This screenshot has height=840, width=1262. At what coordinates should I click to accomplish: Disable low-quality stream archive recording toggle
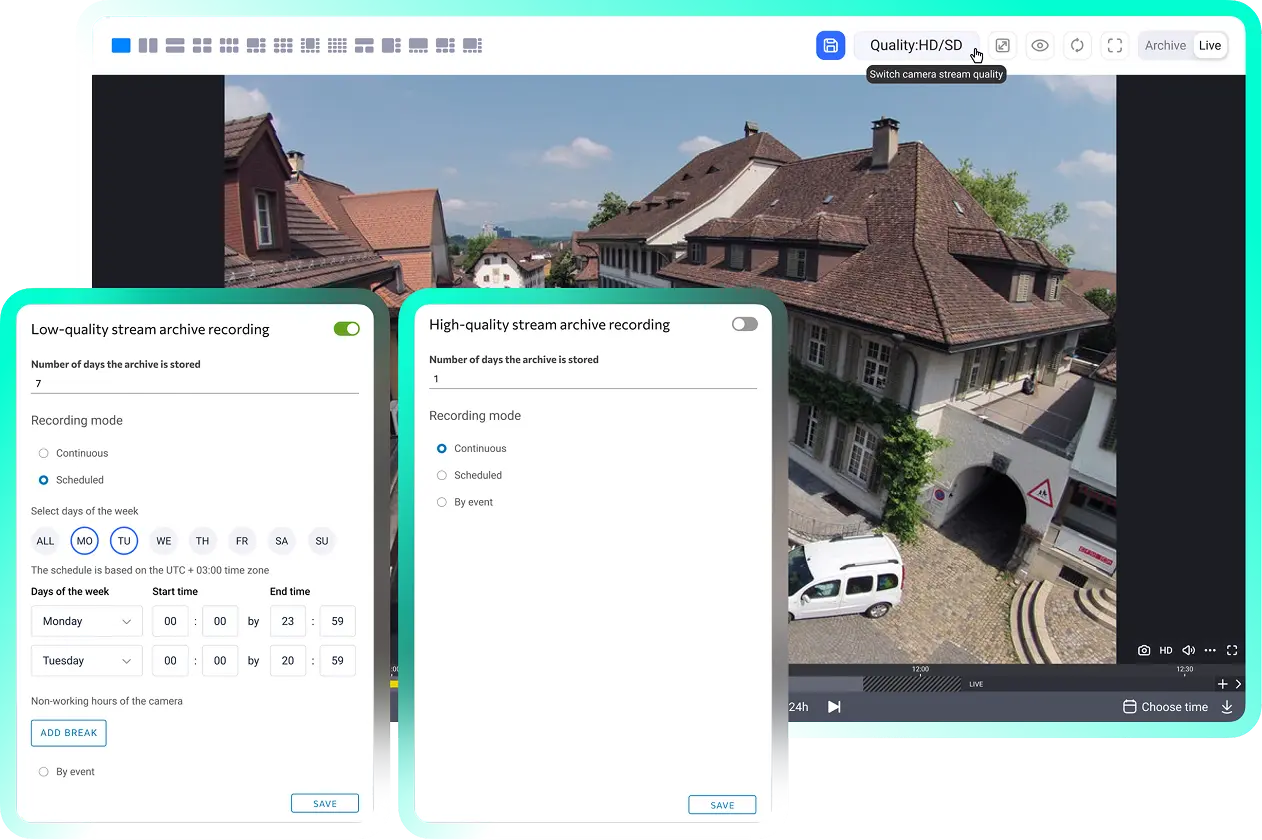tap(346, 329)
